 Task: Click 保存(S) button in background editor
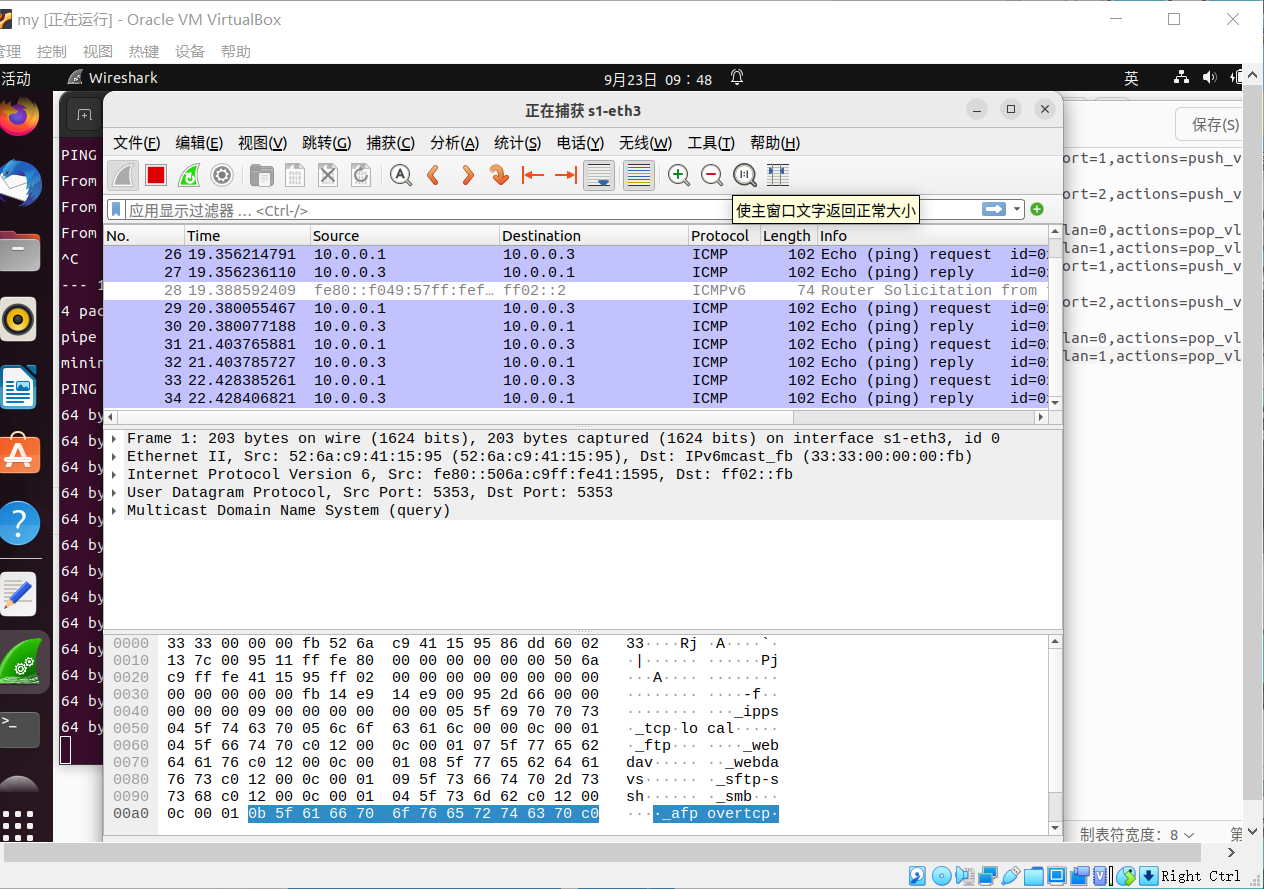click(1215, 125)
